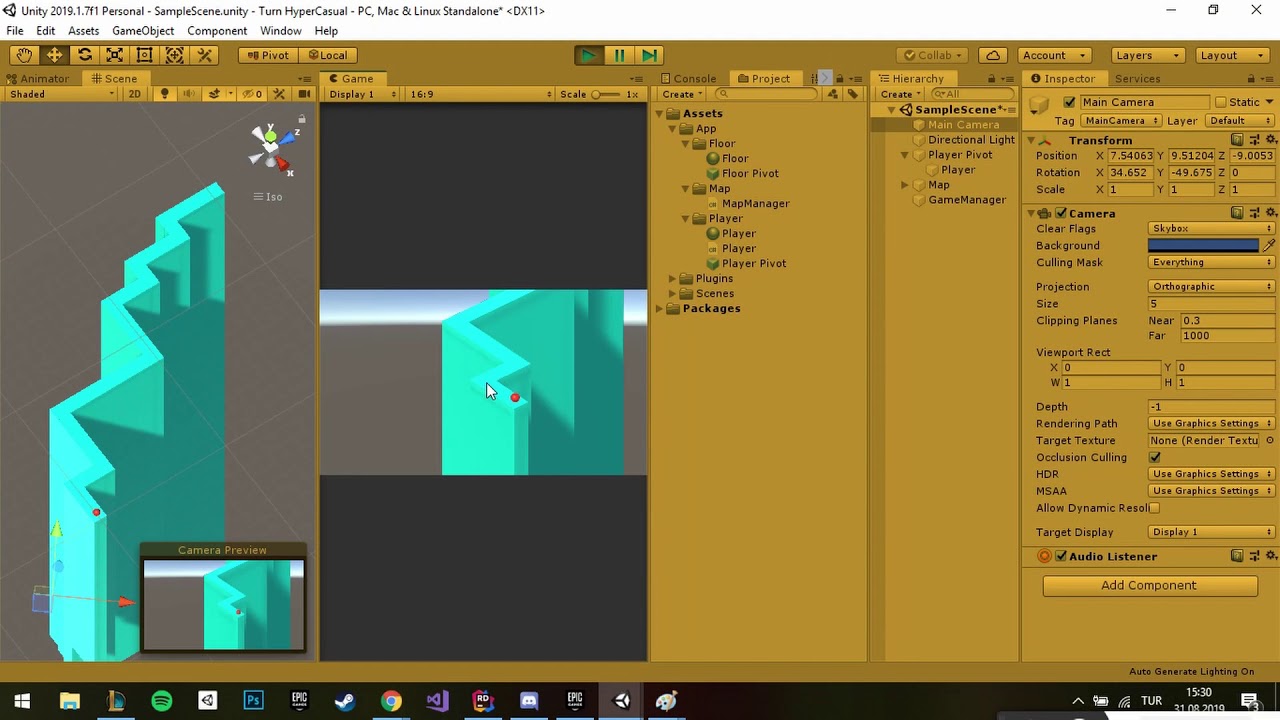Pick background color with eyedropper

[1270, 245]
